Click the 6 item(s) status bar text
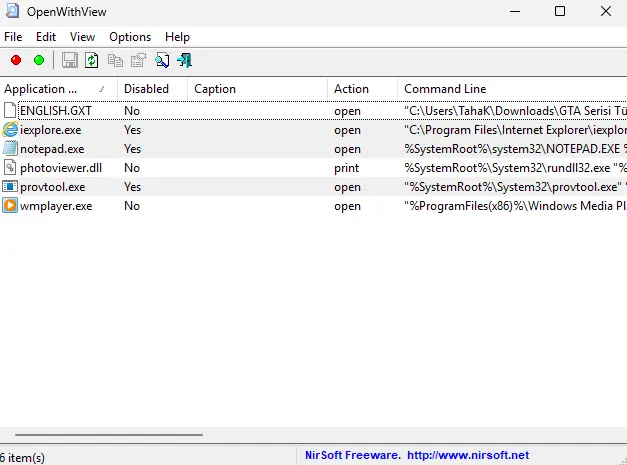Screen dimensions: 627x465 22,457
